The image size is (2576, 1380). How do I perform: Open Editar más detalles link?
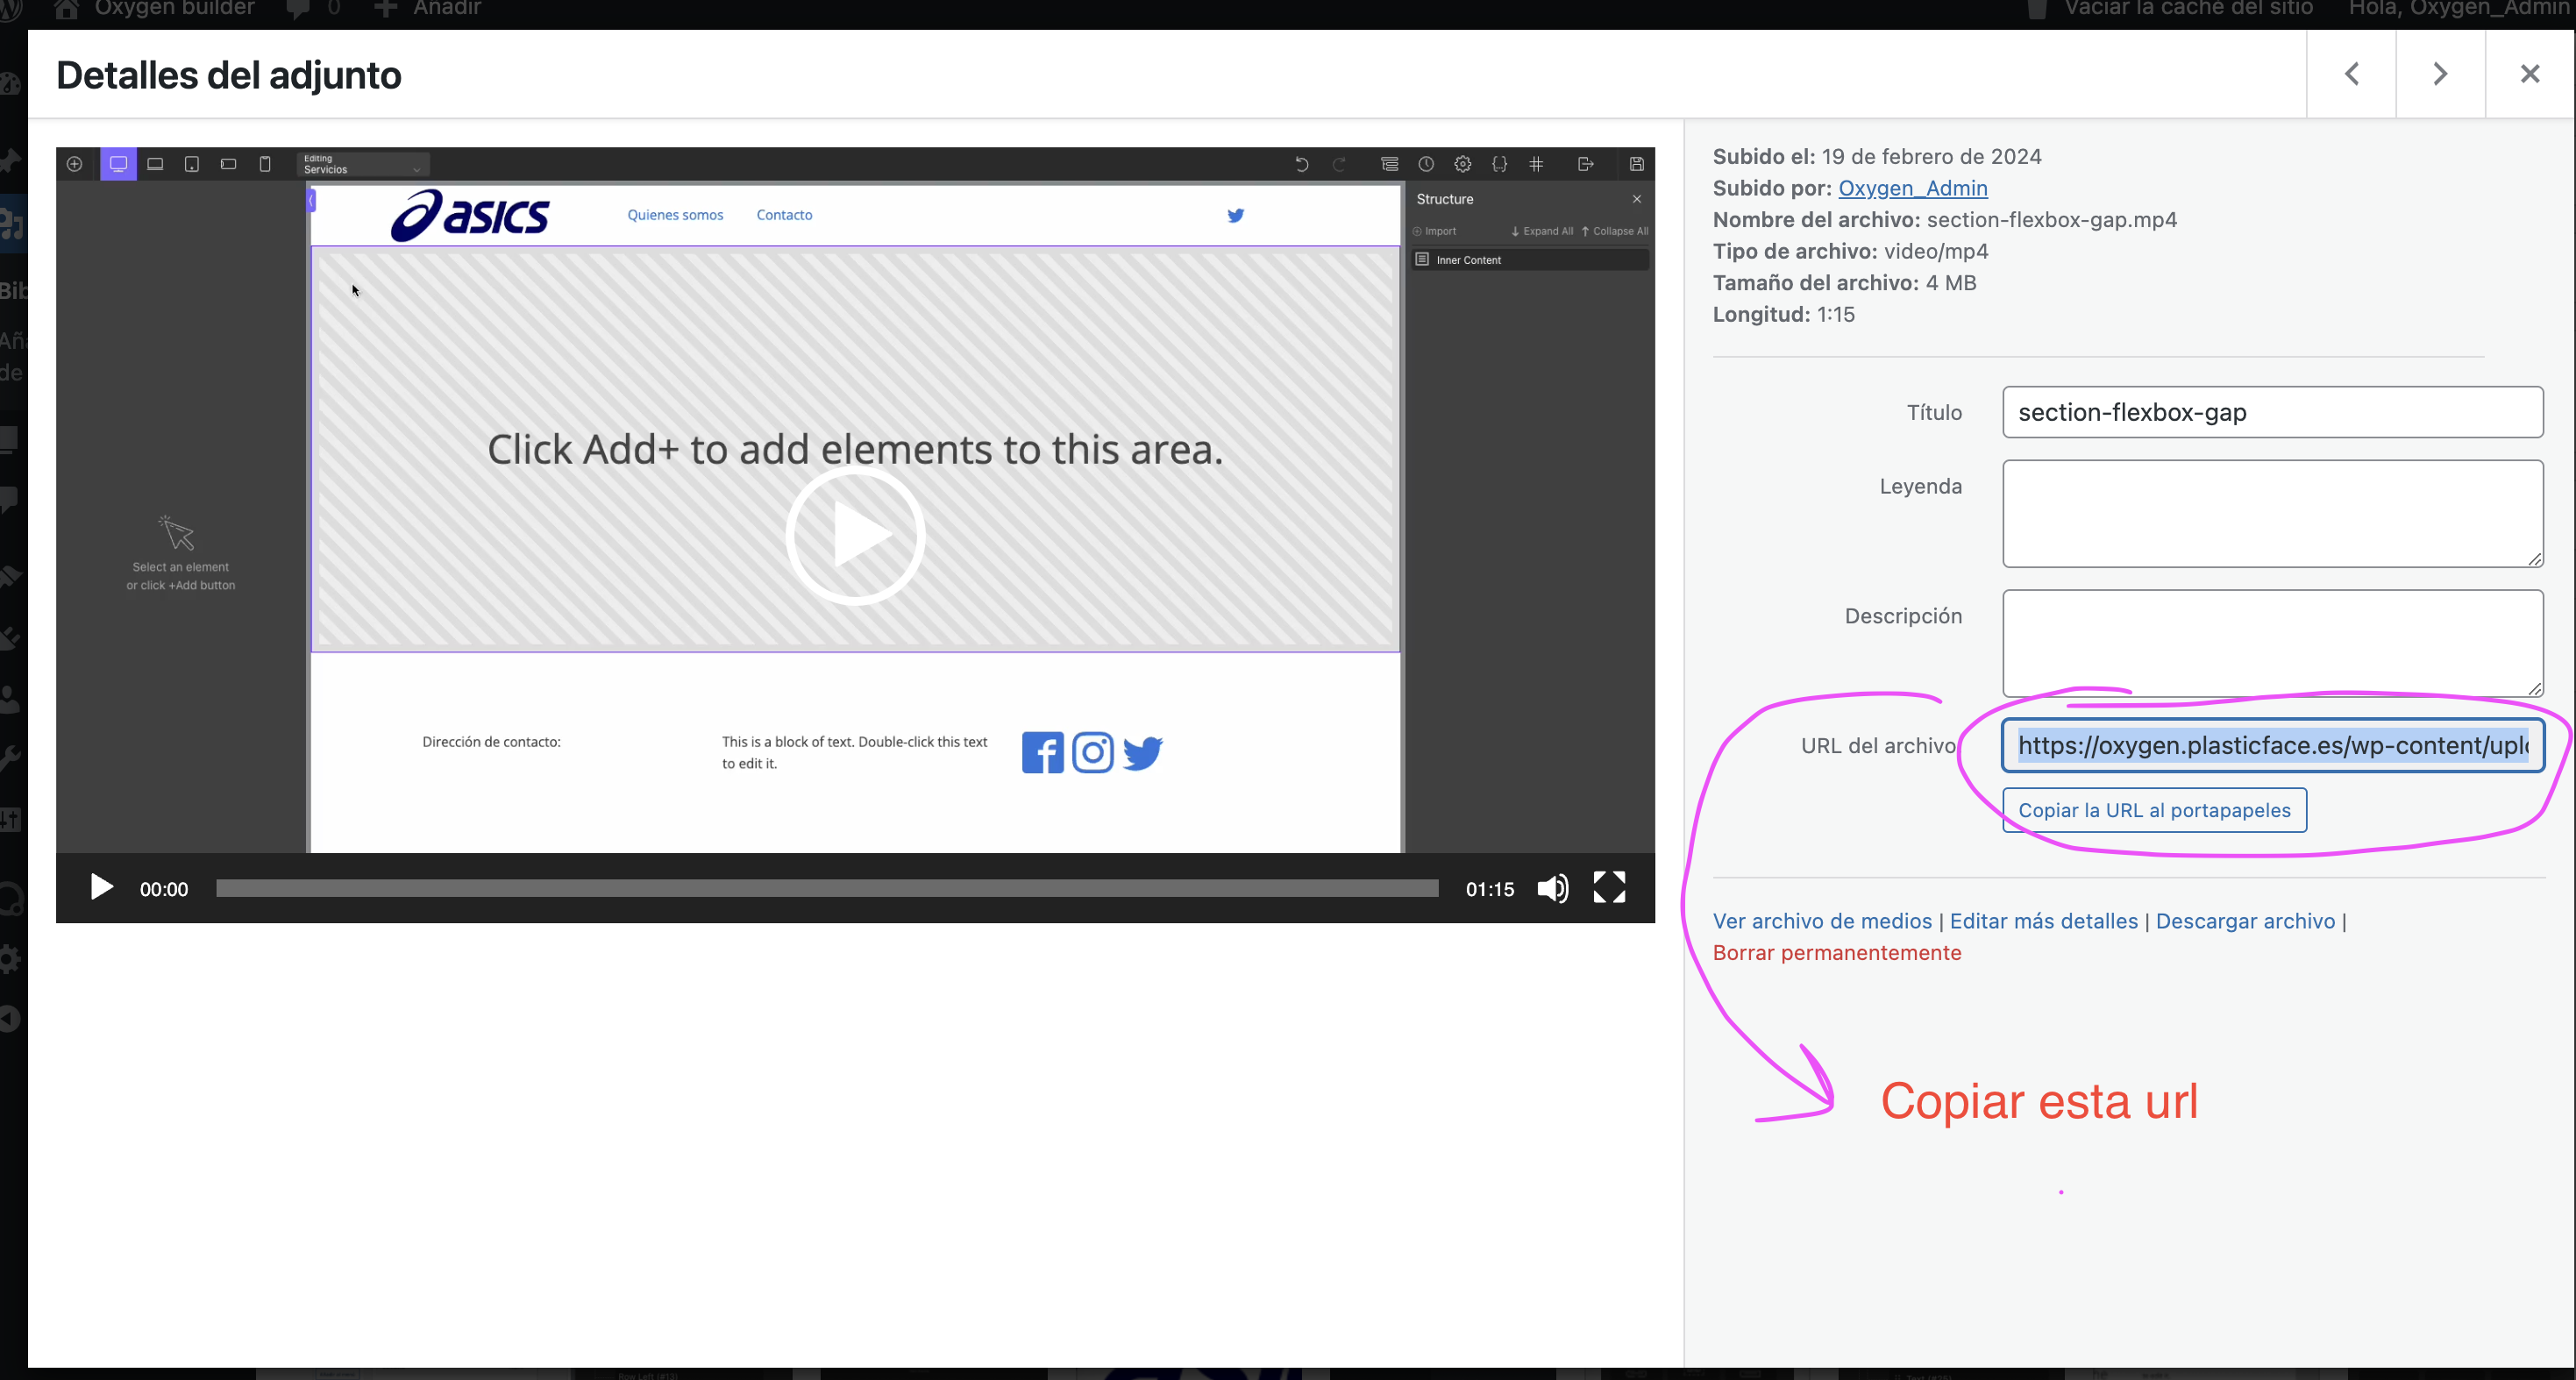pyautogui.click(x=2043, y=921)
